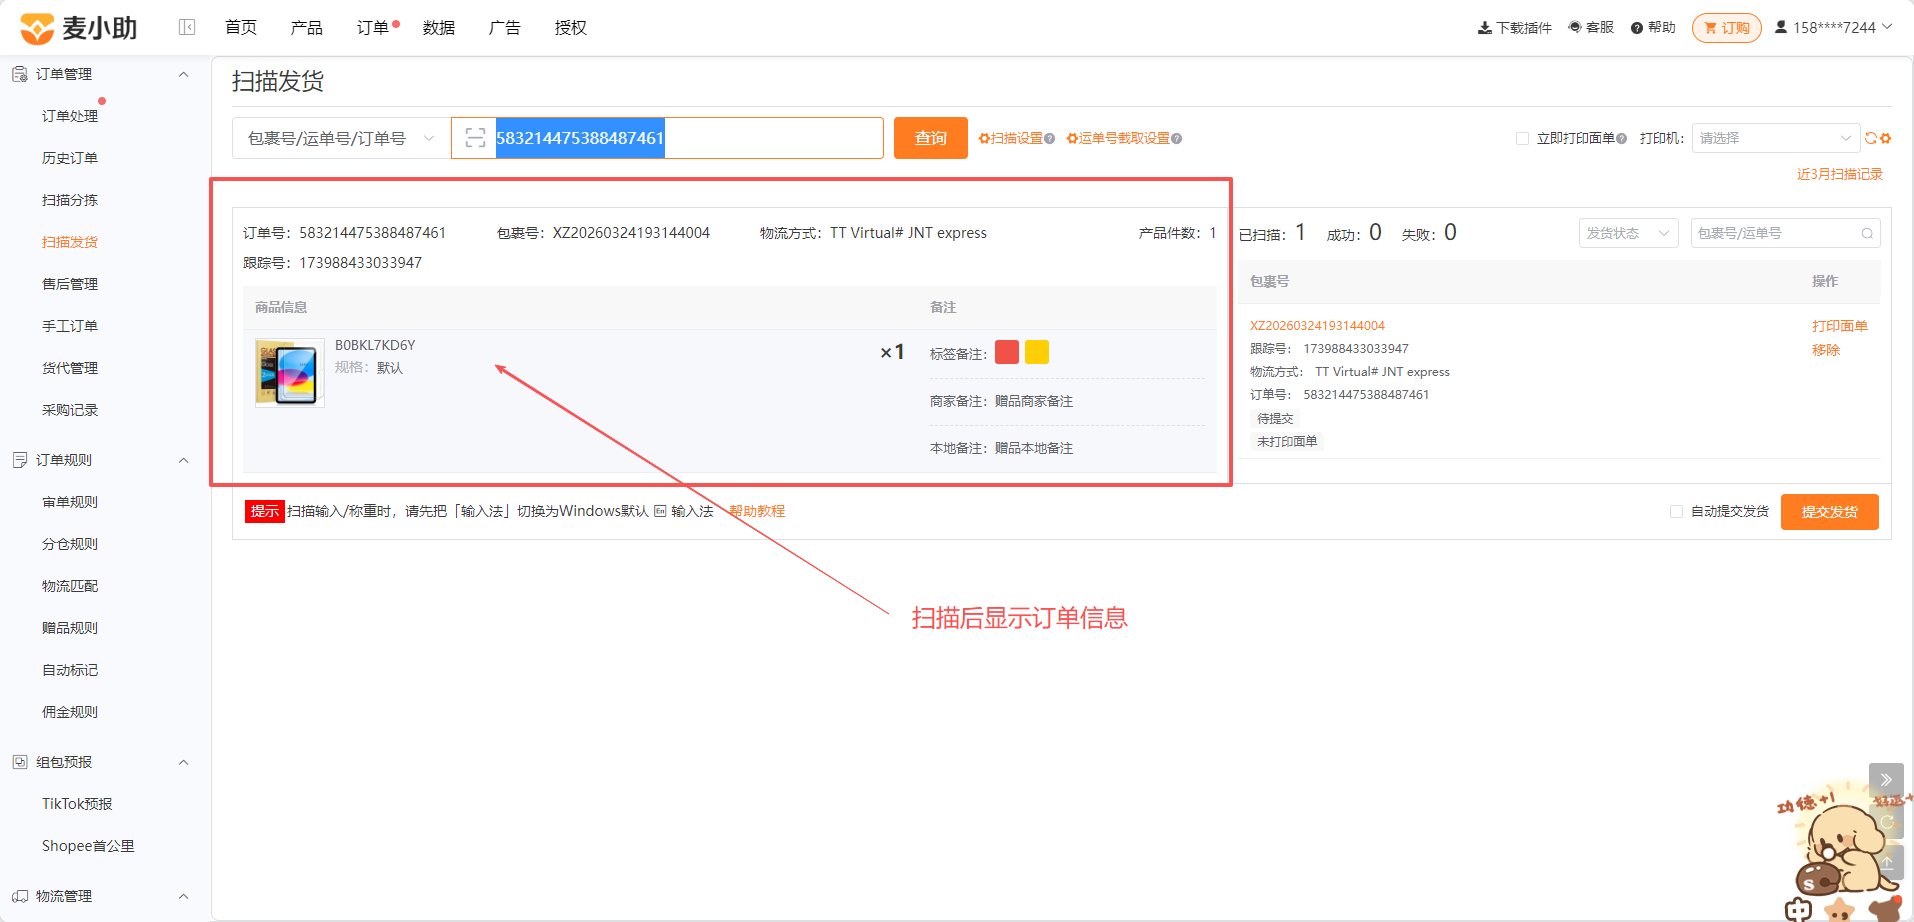Click the 提交发货 button
The width and height of the screenshot is (1914, 922).
coord(1830,512)
